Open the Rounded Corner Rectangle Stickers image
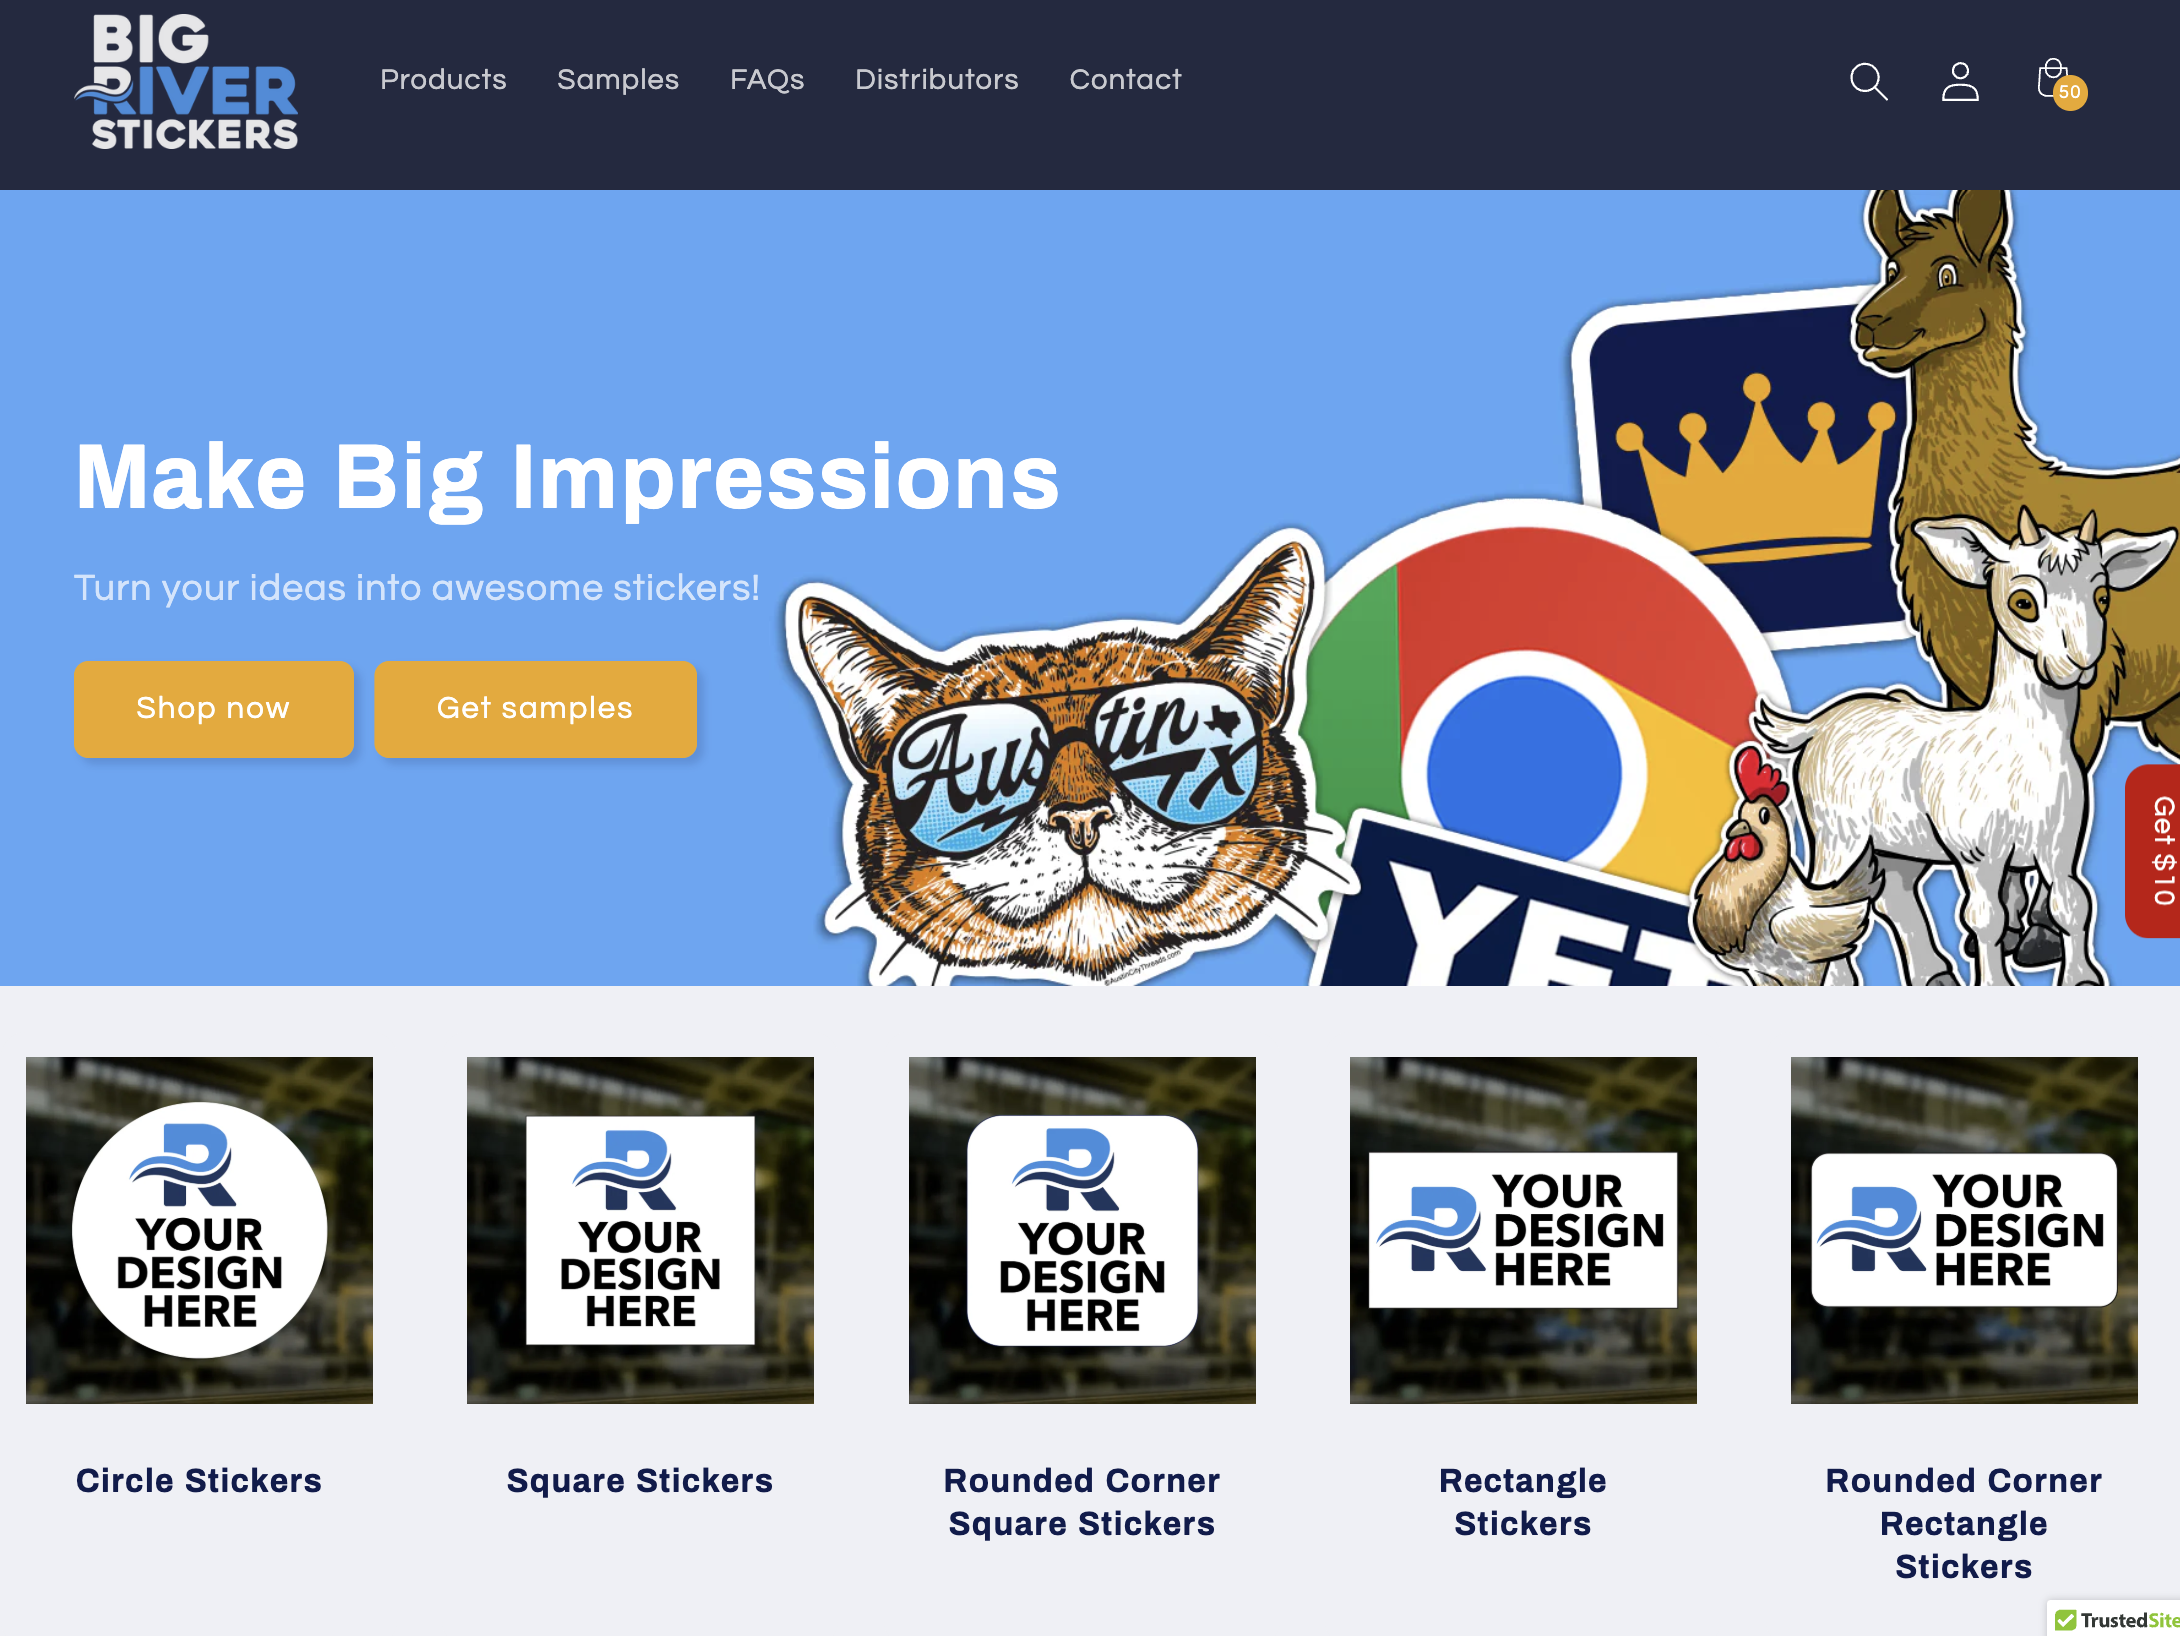The image size is (2180, 1636). [x=1964, y=1230]
